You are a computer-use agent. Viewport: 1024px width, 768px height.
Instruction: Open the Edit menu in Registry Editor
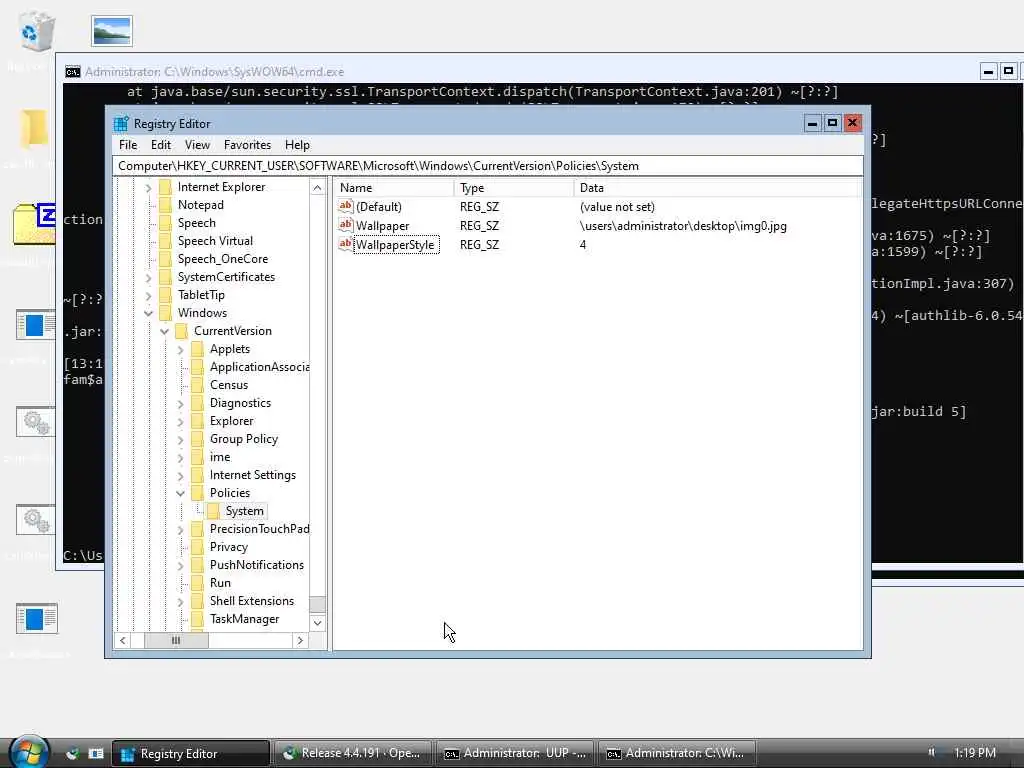pos(161,145)
